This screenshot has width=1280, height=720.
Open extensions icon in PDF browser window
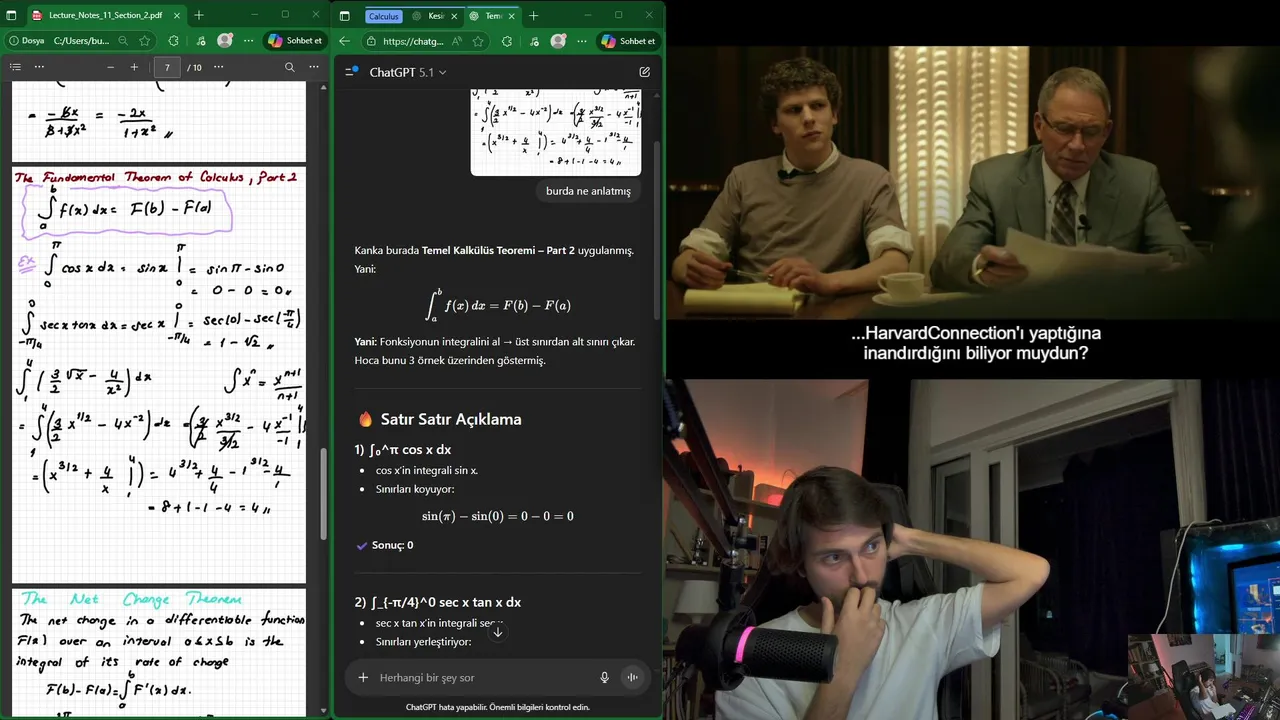tap(173, 41)
